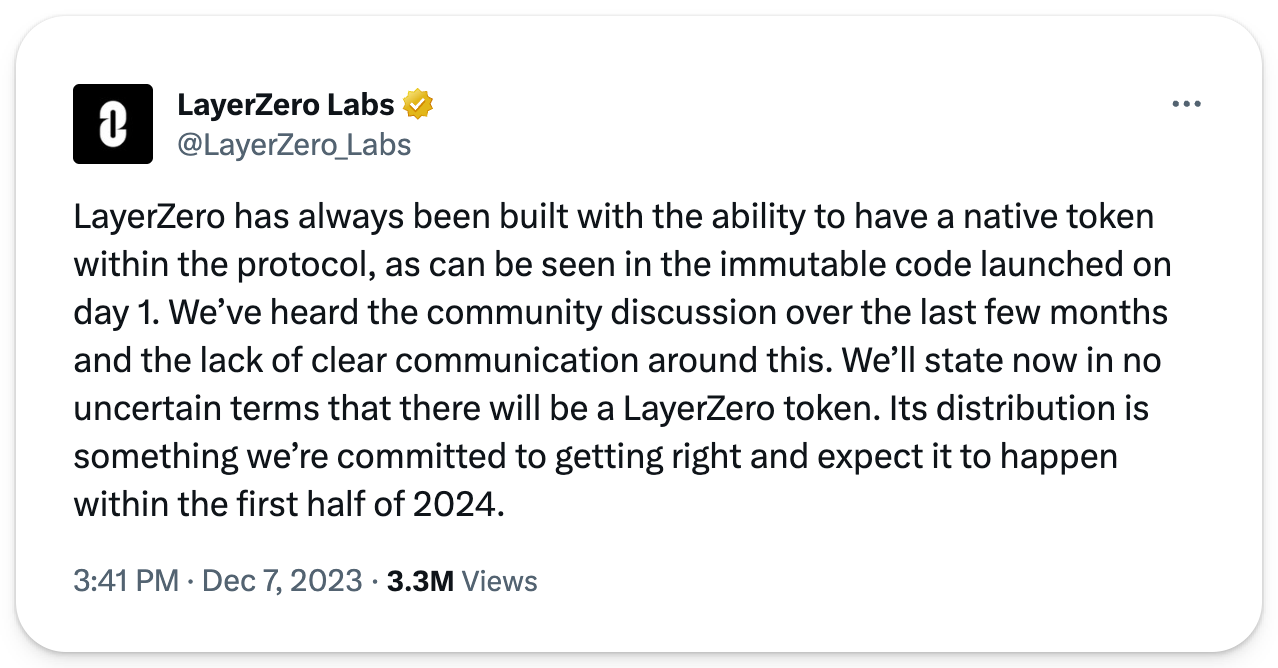This screenshot has height=668, width=1278.
Task: Open the @LayerZero_Labs handle link
Action: (294, 144)
